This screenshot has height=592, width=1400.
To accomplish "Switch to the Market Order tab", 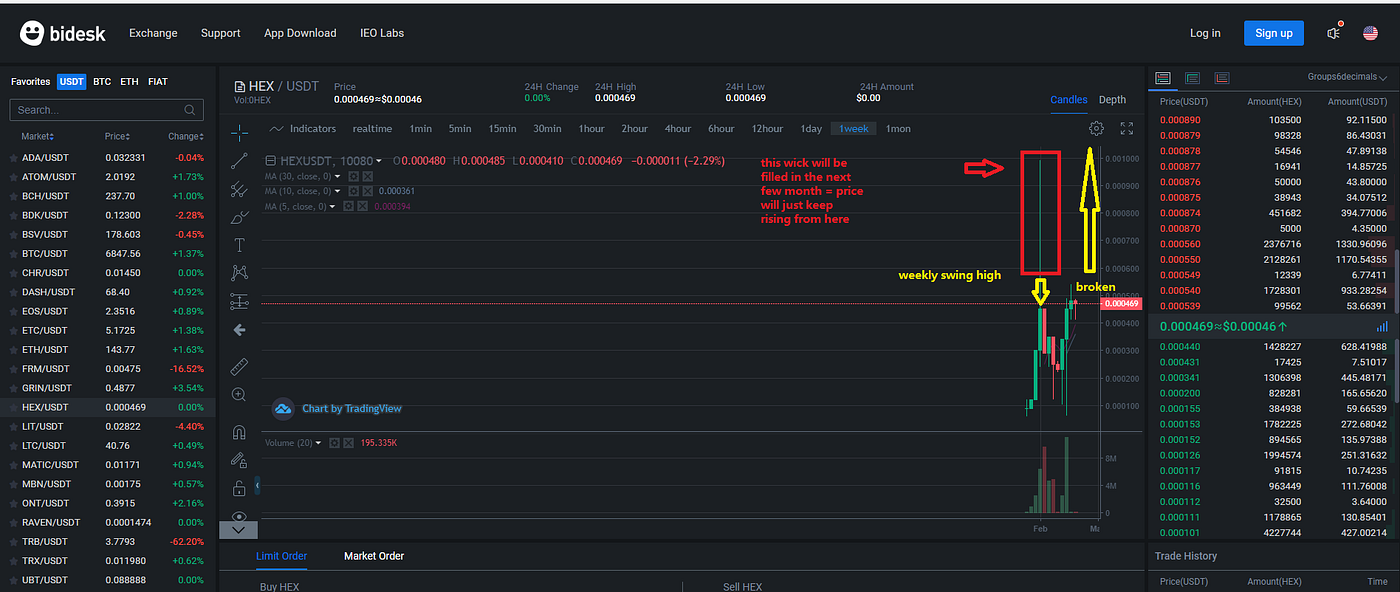I will pos(374,556).
